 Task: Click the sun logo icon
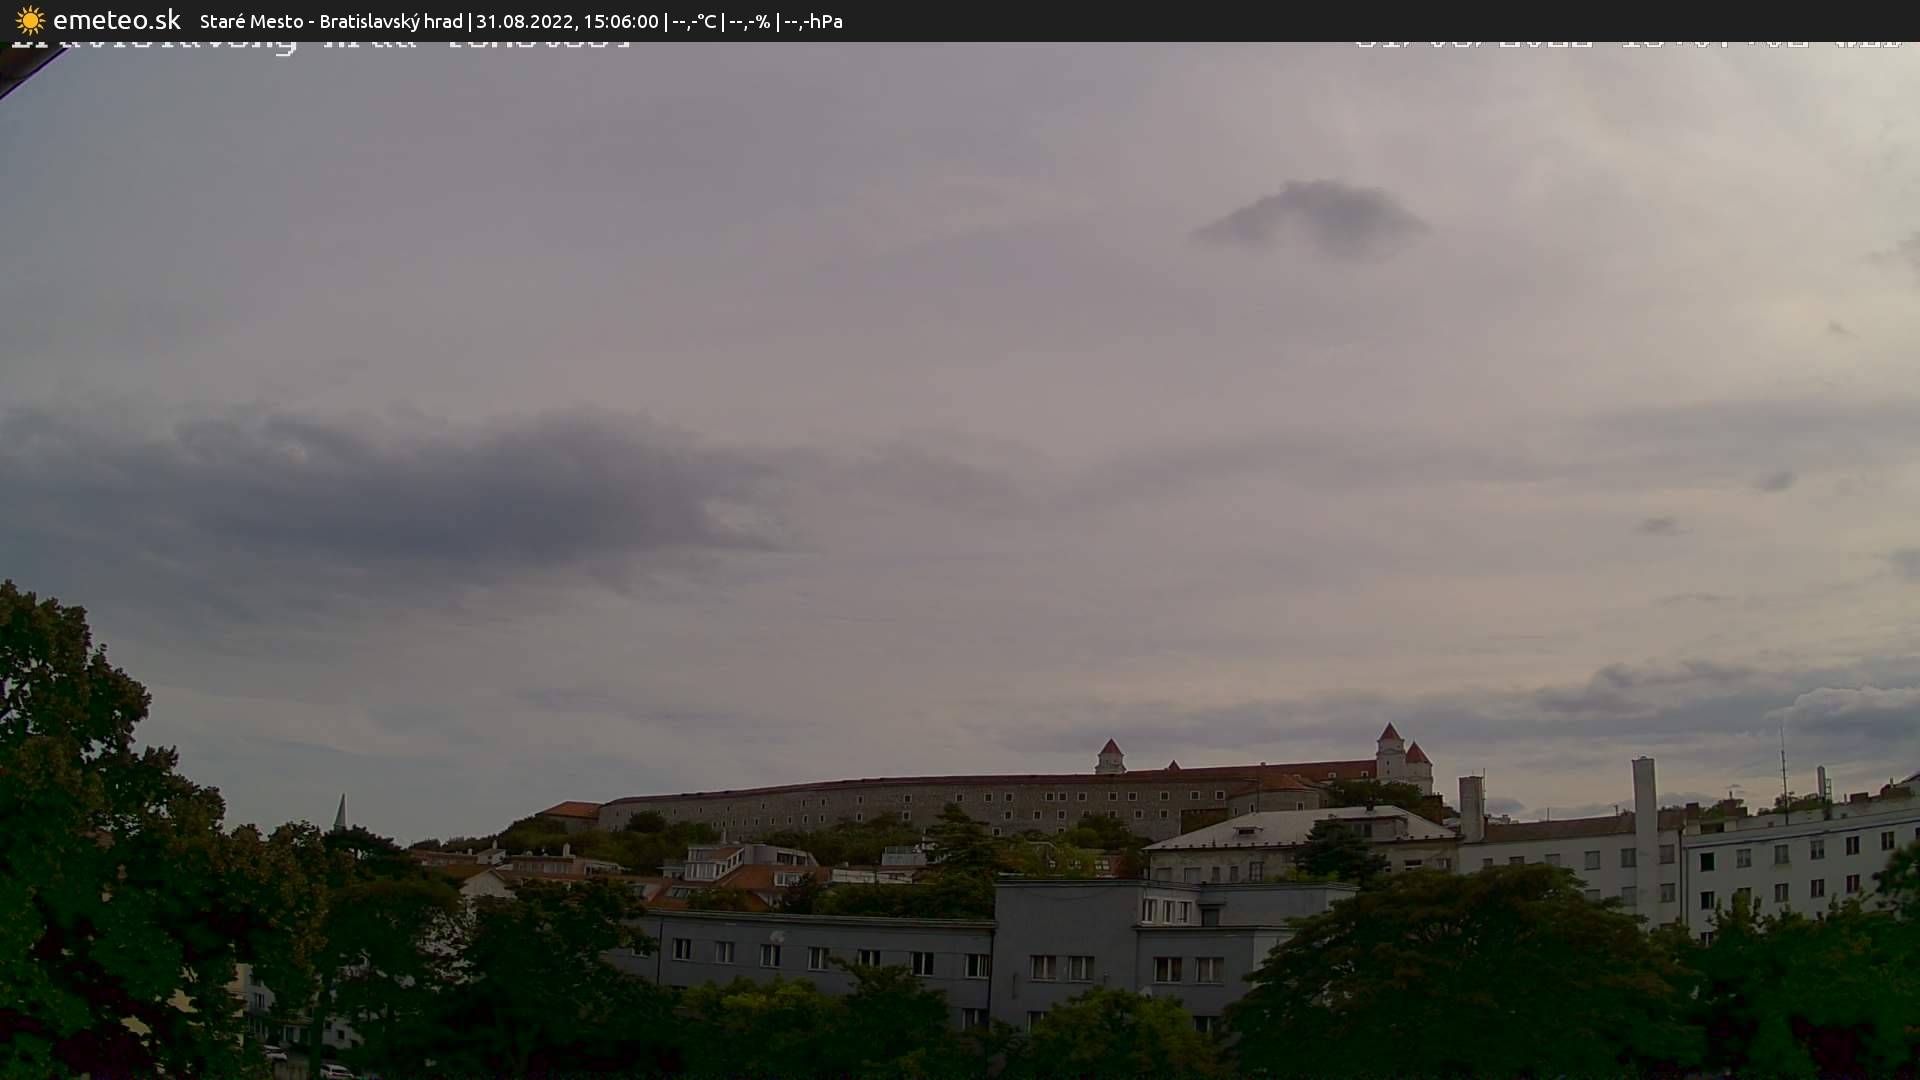point(31,20)
